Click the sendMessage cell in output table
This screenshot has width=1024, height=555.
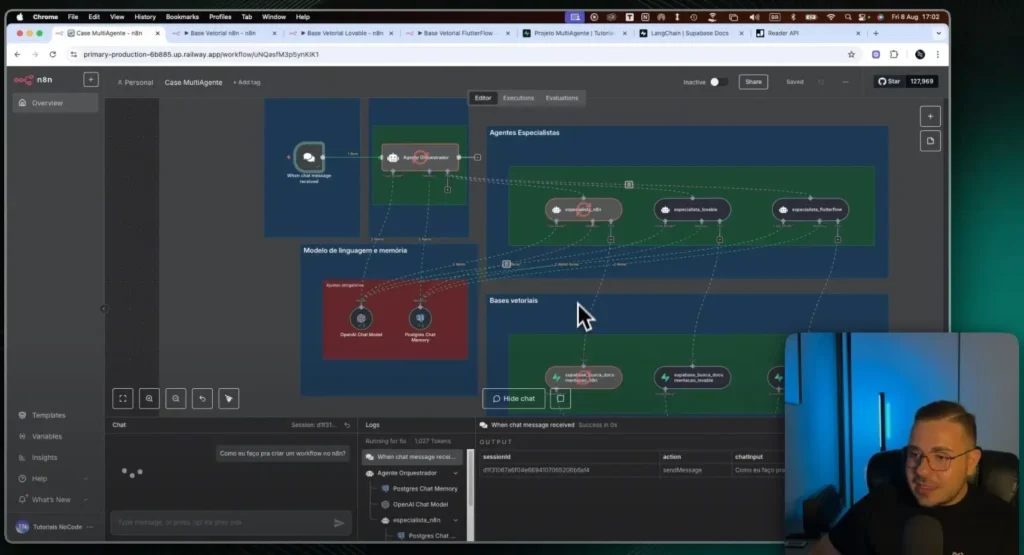[682, 470]
